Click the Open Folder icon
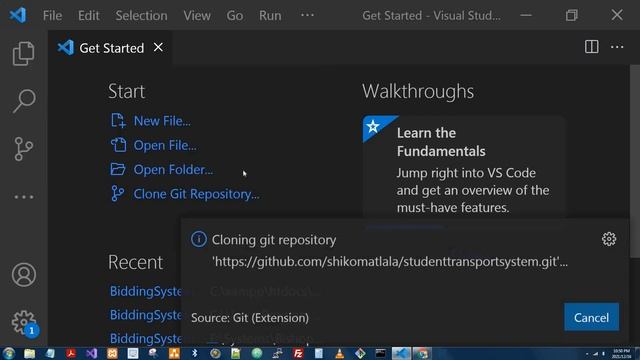640x360 pixels. [118, 169]
